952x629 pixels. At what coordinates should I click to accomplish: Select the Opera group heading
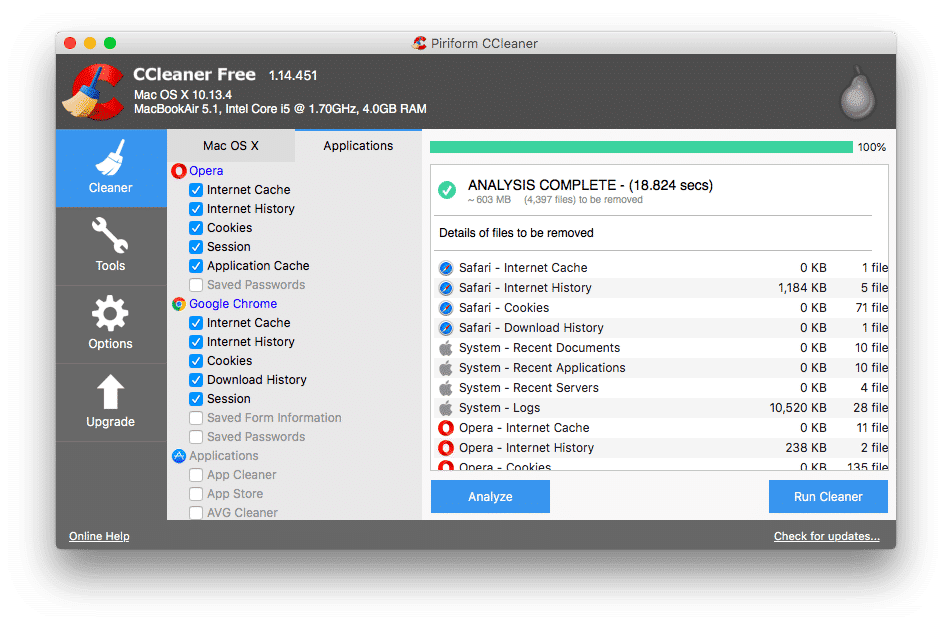206,171
